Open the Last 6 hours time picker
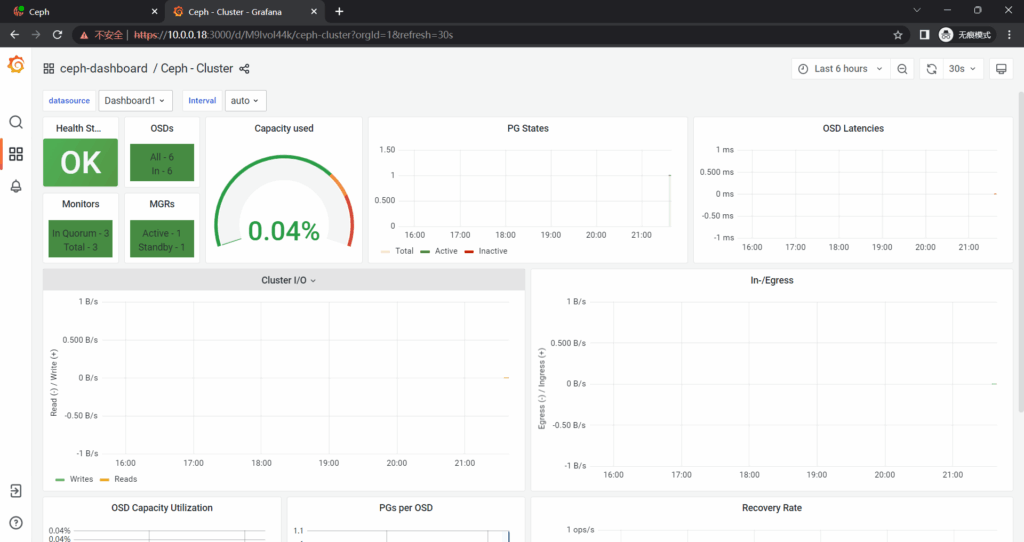Viewport: 1024px width, 542px height. [x=841, y=69]
